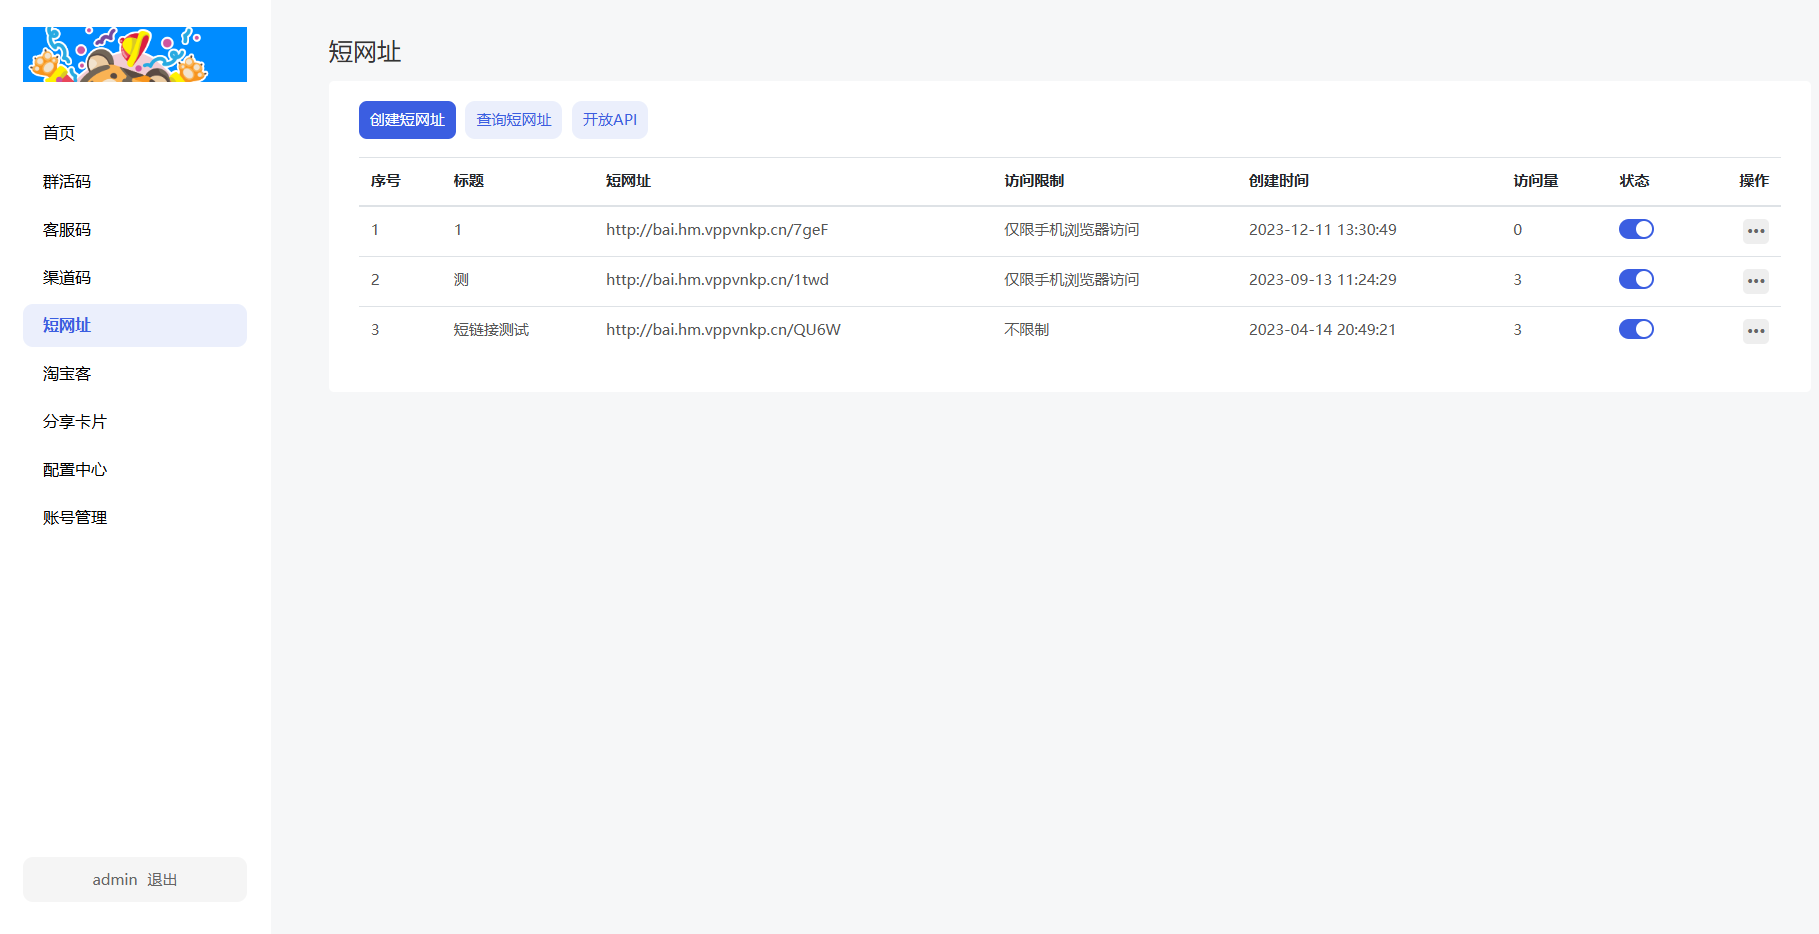1819x934 pixels.
Task: Navigate to 渠道码 section
Action: 67,277
